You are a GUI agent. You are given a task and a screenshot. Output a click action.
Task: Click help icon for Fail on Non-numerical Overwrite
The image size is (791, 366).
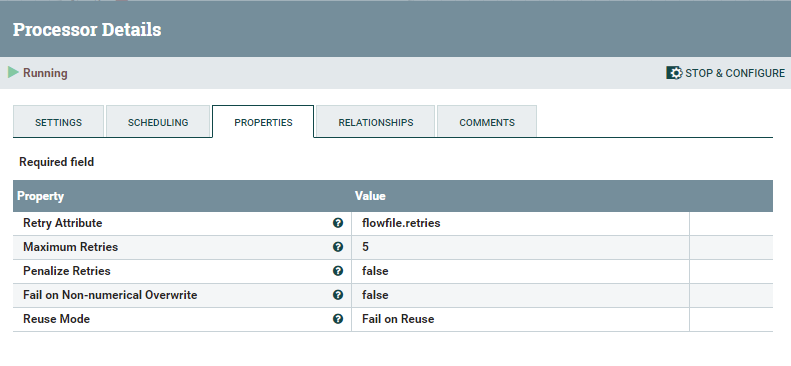click(338, 295)
